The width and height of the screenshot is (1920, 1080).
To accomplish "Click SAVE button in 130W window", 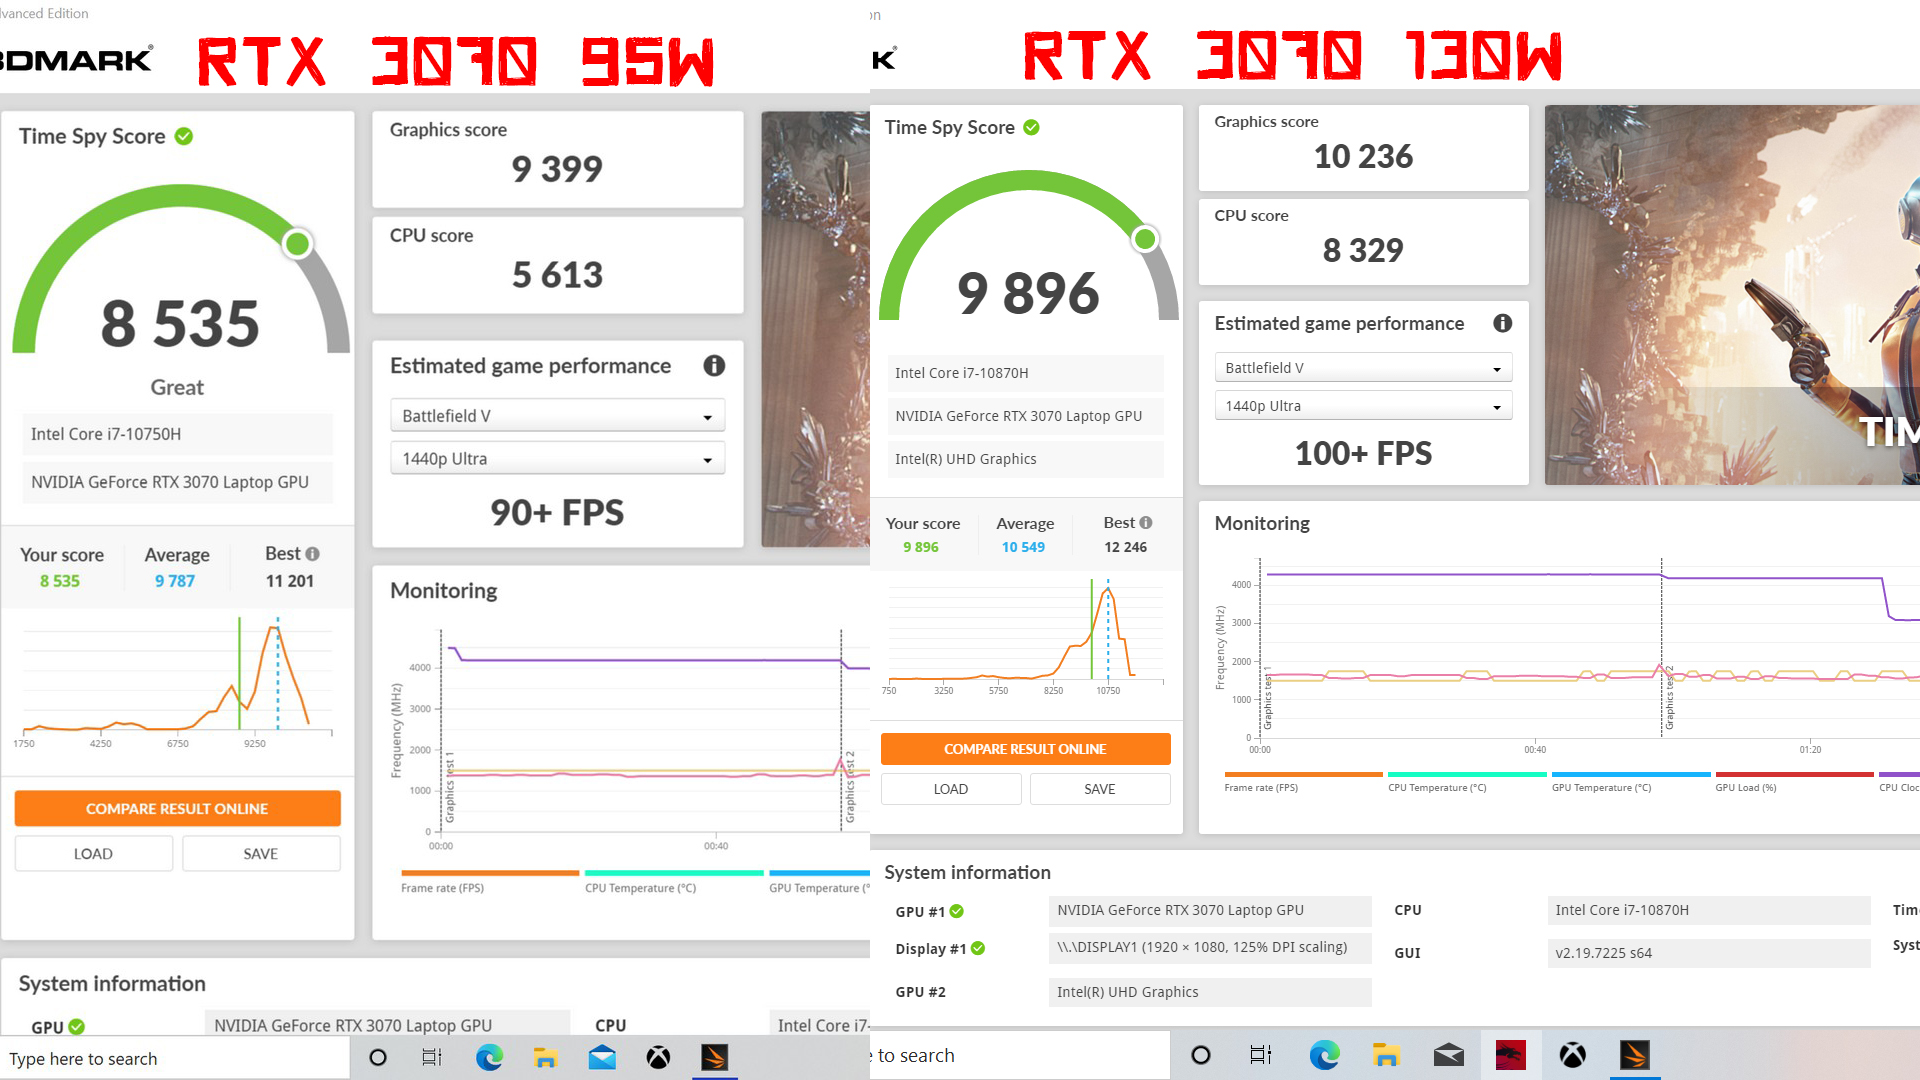I will tap(1100, 789).
